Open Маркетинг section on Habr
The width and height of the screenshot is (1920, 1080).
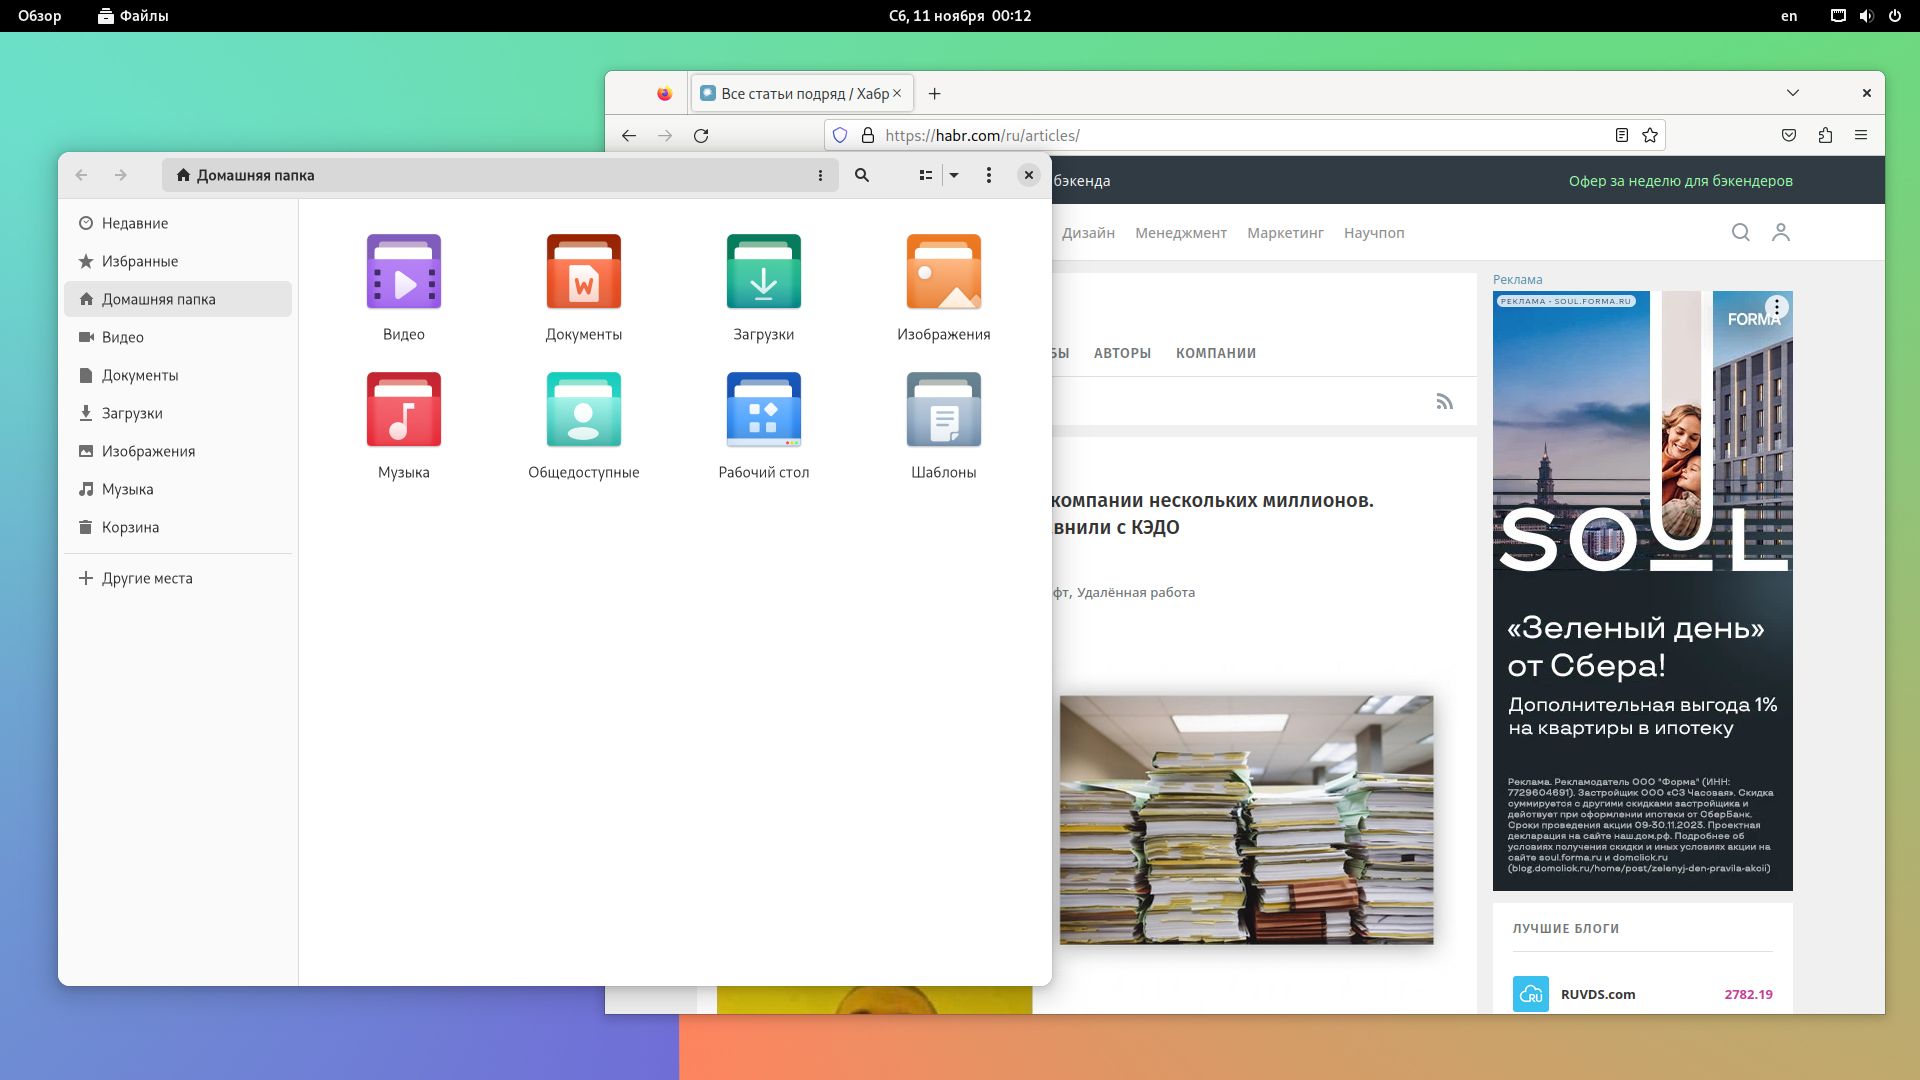[x=1285, y=233]
